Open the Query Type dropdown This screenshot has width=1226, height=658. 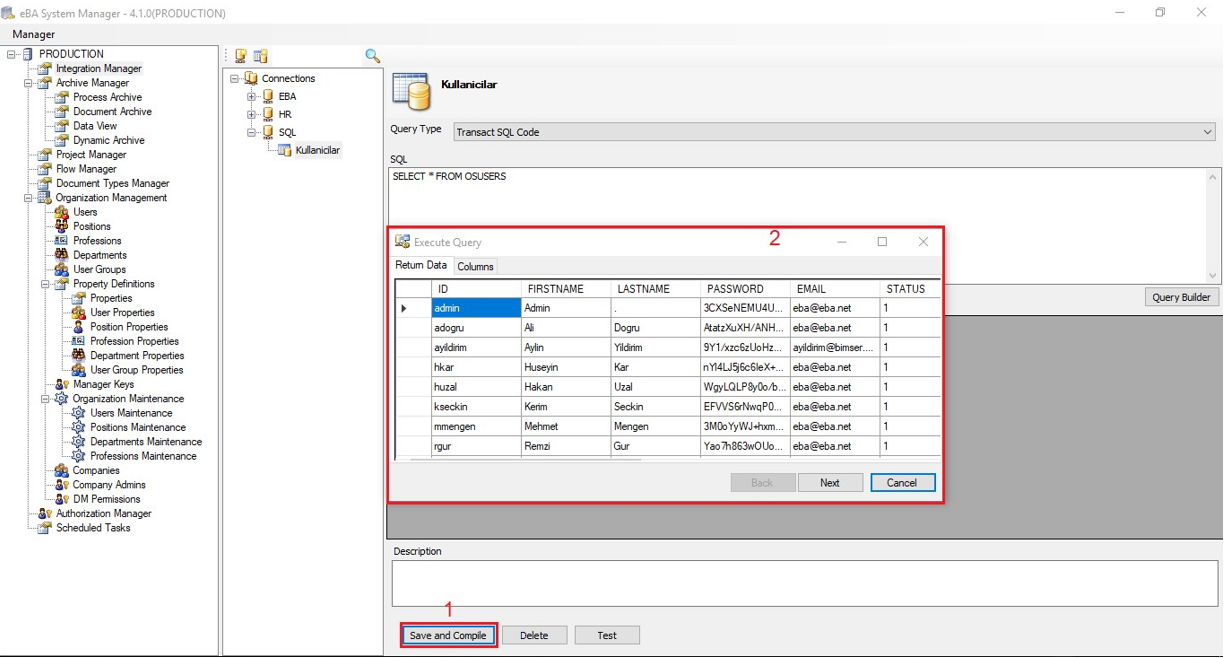(x=1208, y=132)
